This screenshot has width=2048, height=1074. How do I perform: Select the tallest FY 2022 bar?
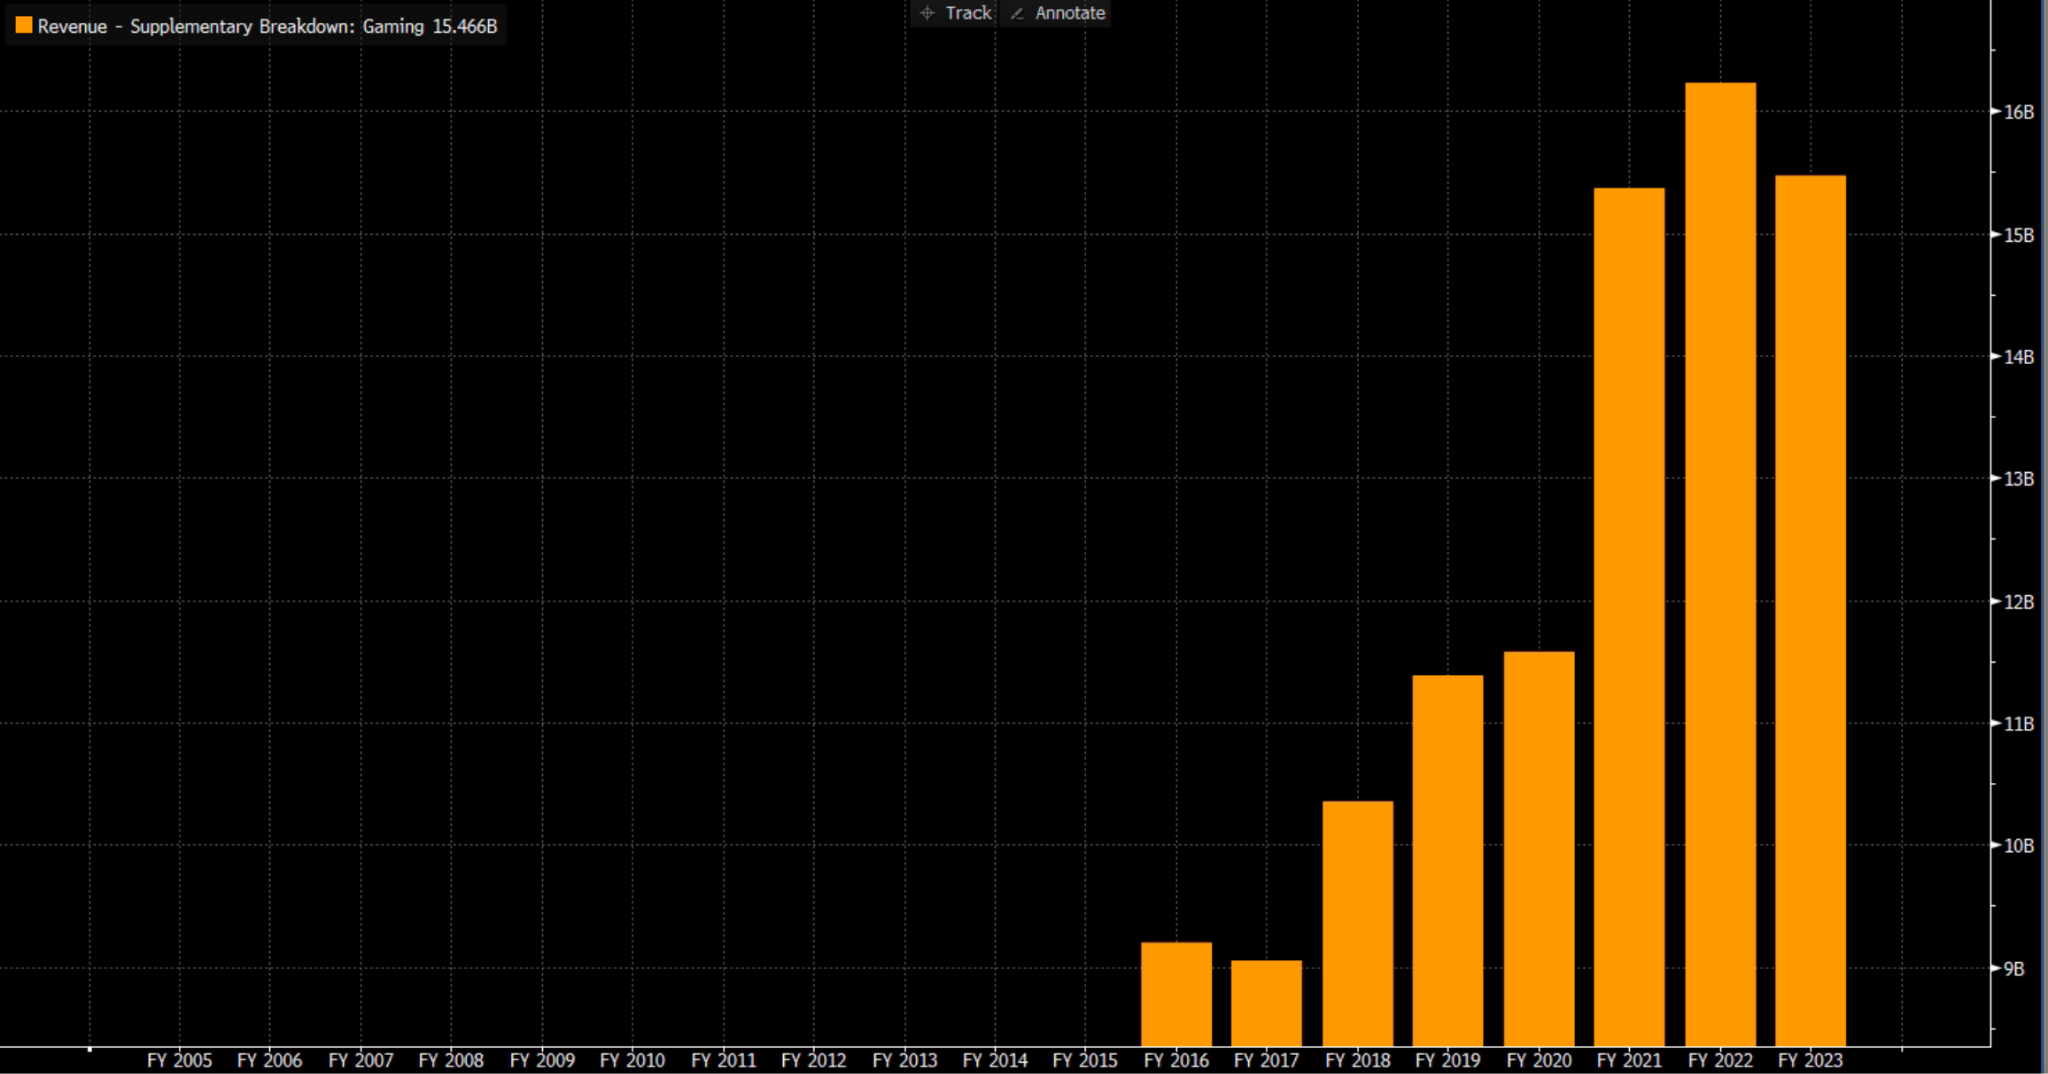1720,564
